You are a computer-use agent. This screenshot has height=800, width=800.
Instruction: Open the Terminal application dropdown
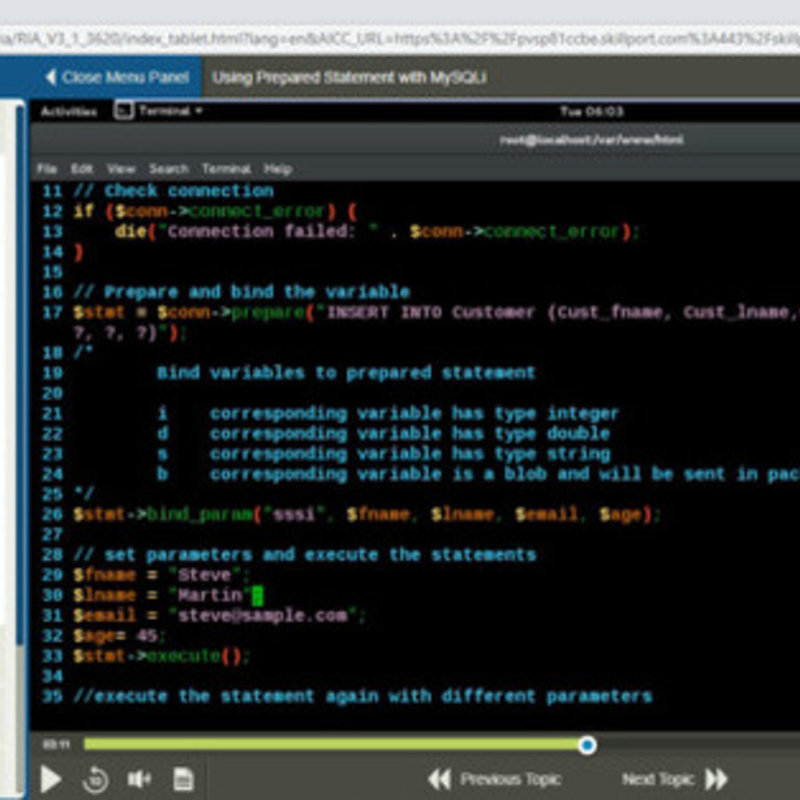click(x=171, y=111)
